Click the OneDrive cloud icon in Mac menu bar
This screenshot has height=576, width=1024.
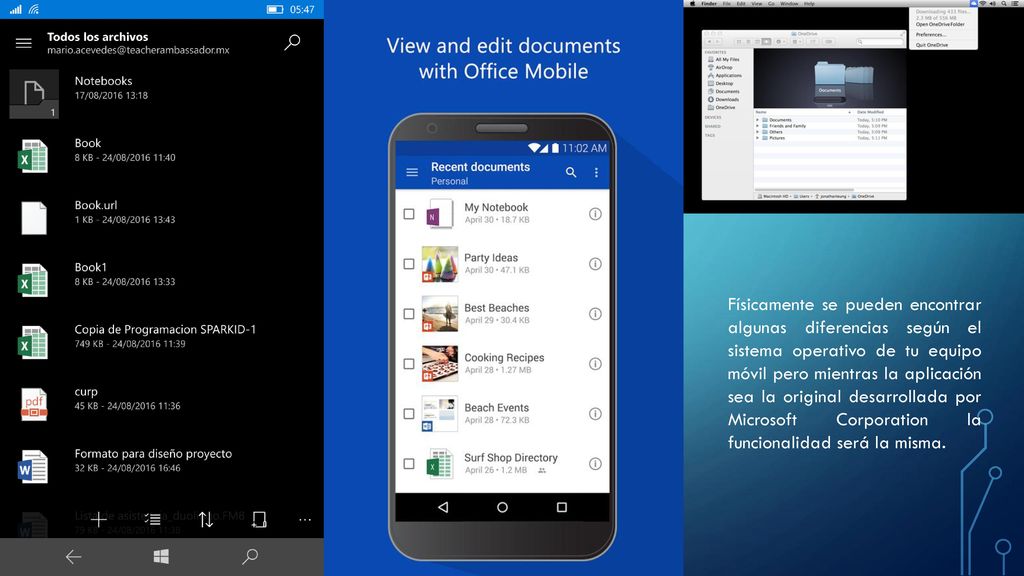[x=973, y=3]
